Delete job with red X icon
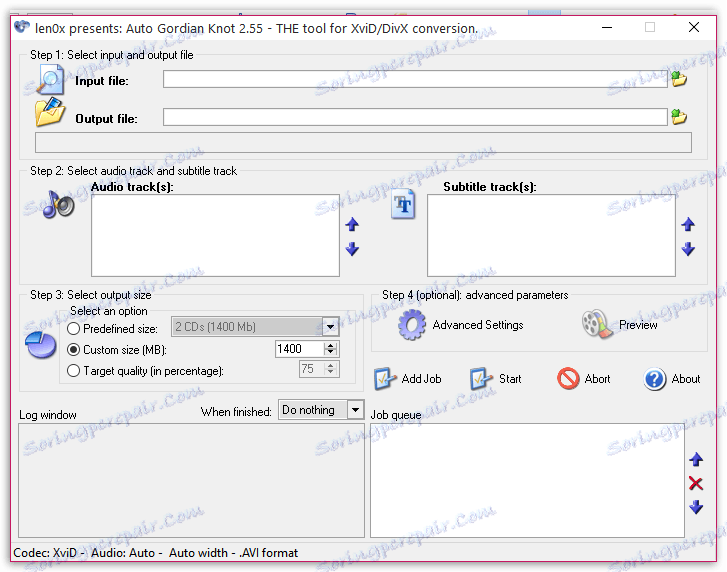 [x=696, y=483]
